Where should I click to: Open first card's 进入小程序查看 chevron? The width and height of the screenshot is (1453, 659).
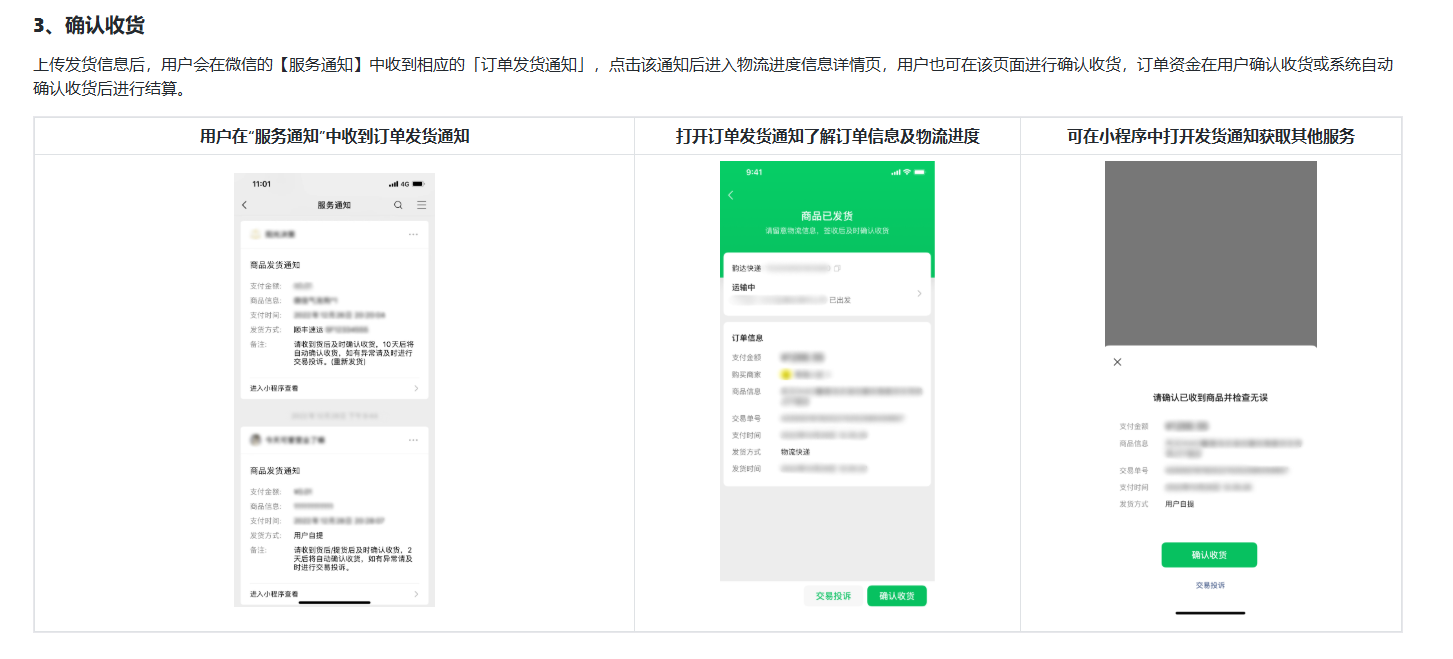416,388
